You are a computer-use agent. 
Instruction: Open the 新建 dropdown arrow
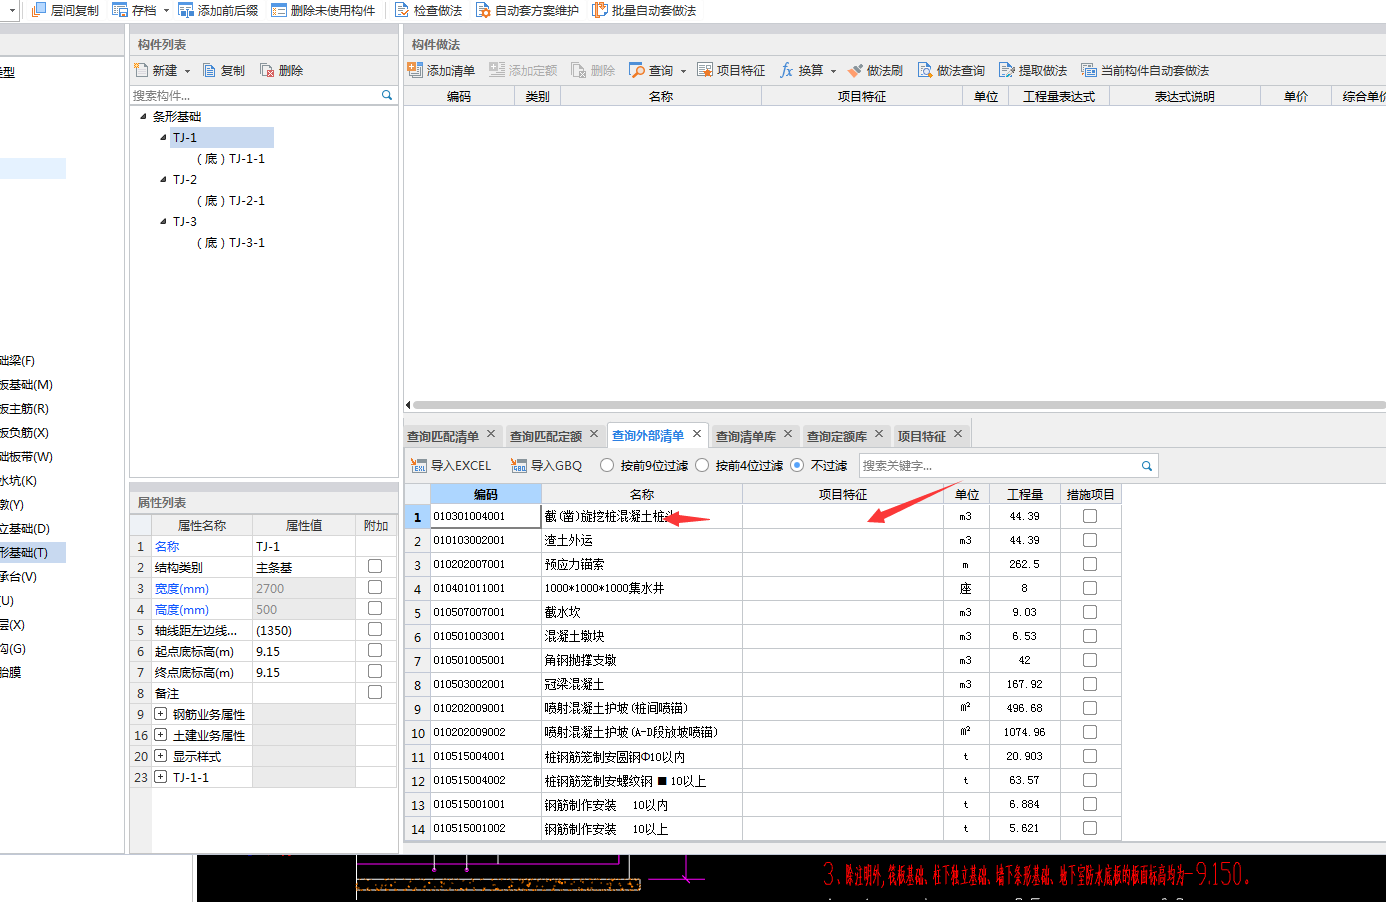[x=187, y=71]
